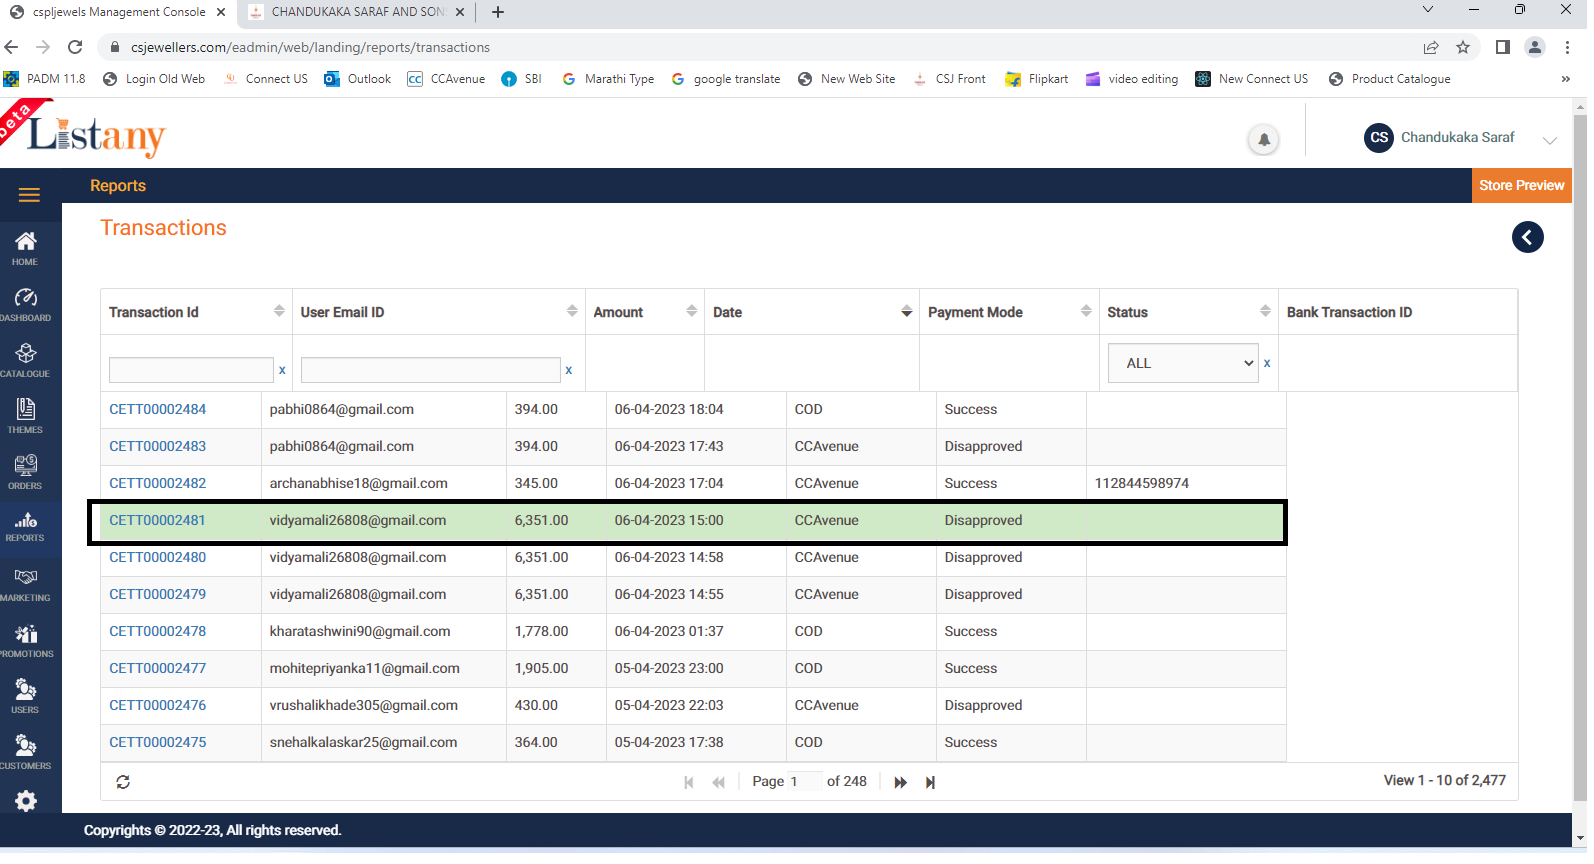
Task: Select the Bank Transaction ID 112844598974 cell
Action: (1186, 483)
